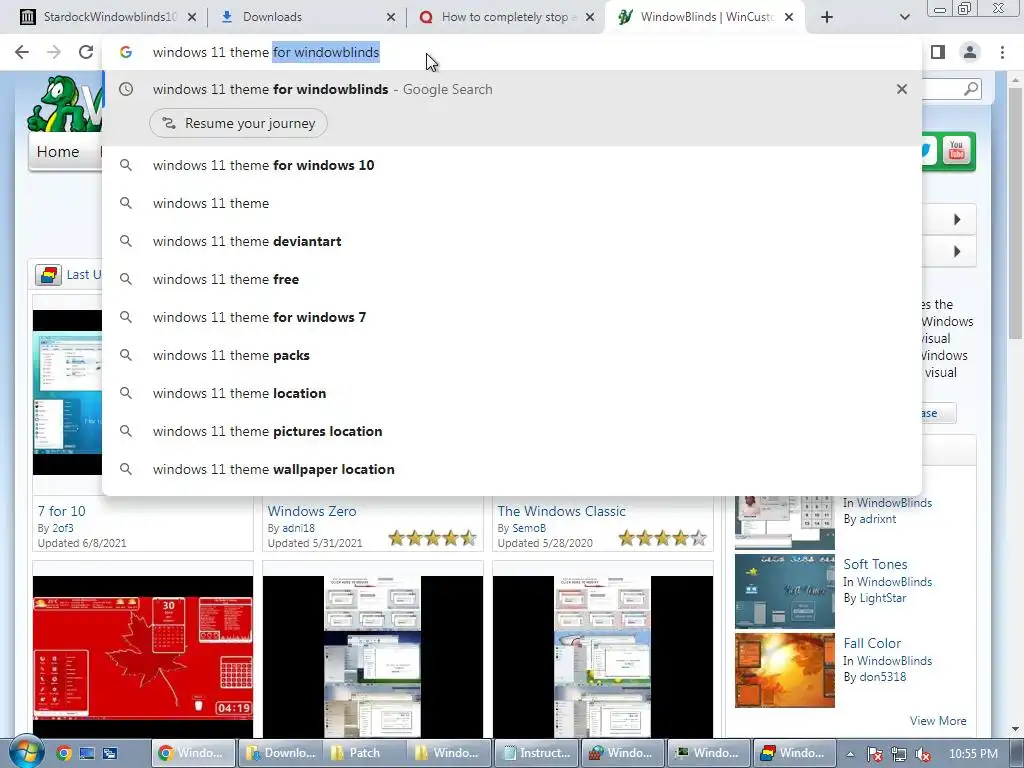Open the Chrome profile avatar
This screenshot has height=768, width=1024.
click(x=970, y=52)
